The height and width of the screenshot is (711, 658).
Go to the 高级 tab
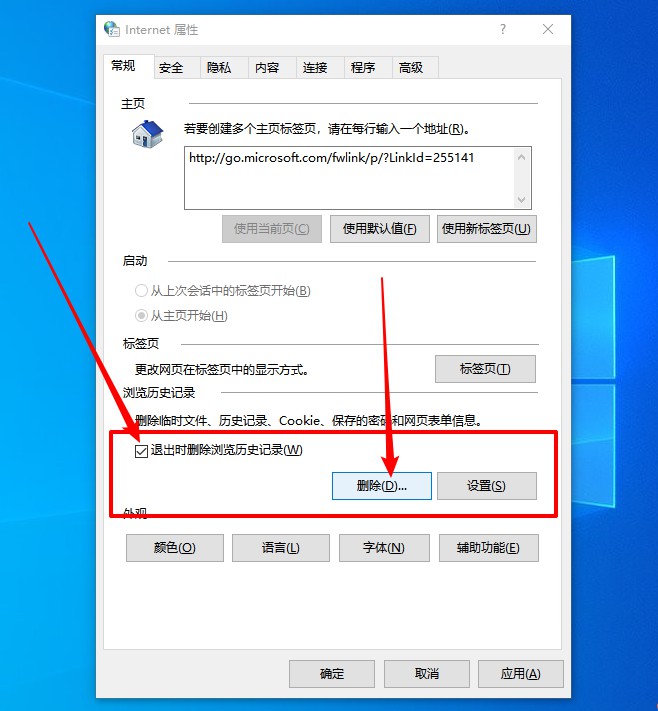[x=415, y=68]
